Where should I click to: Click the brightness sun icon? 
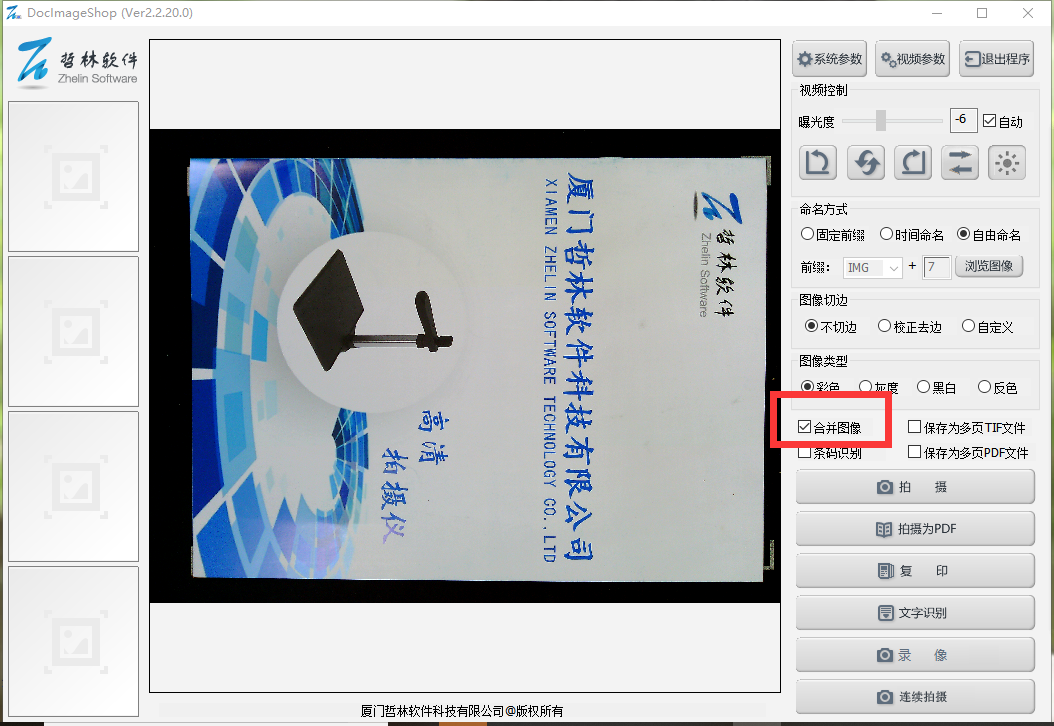[1007, 163]
